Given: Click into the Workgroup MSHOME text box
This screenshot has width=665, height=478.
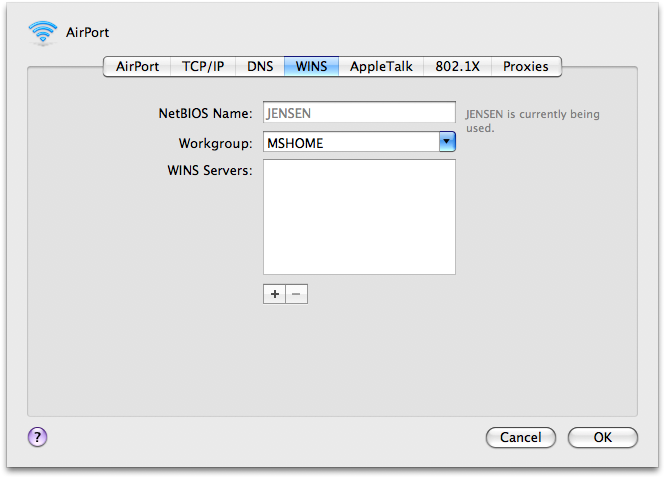Looking at the screenshot, I should [x=350, y=143].
